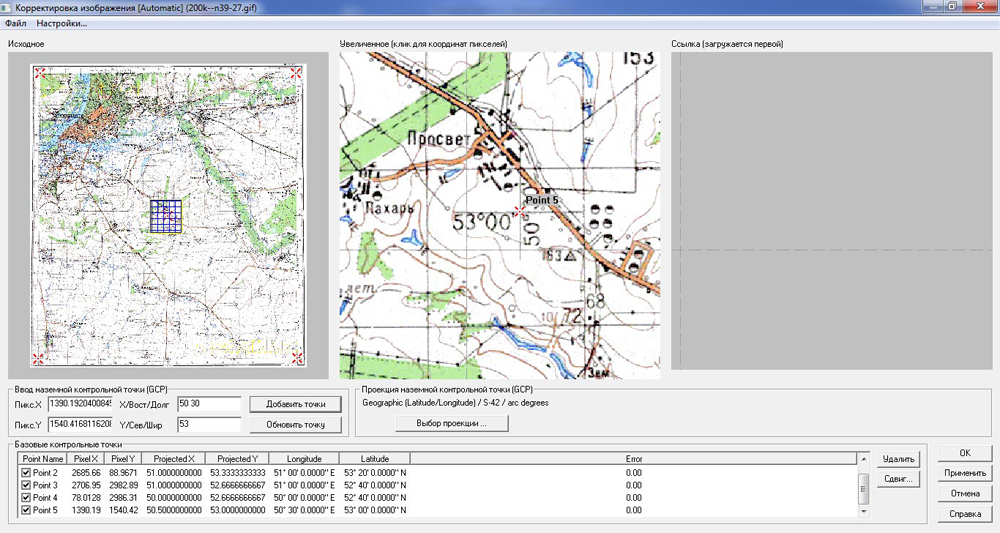Screen dimensions: 1000x533
Task: Open the Сдвиг... dialog button
Action: coord(897,480)
